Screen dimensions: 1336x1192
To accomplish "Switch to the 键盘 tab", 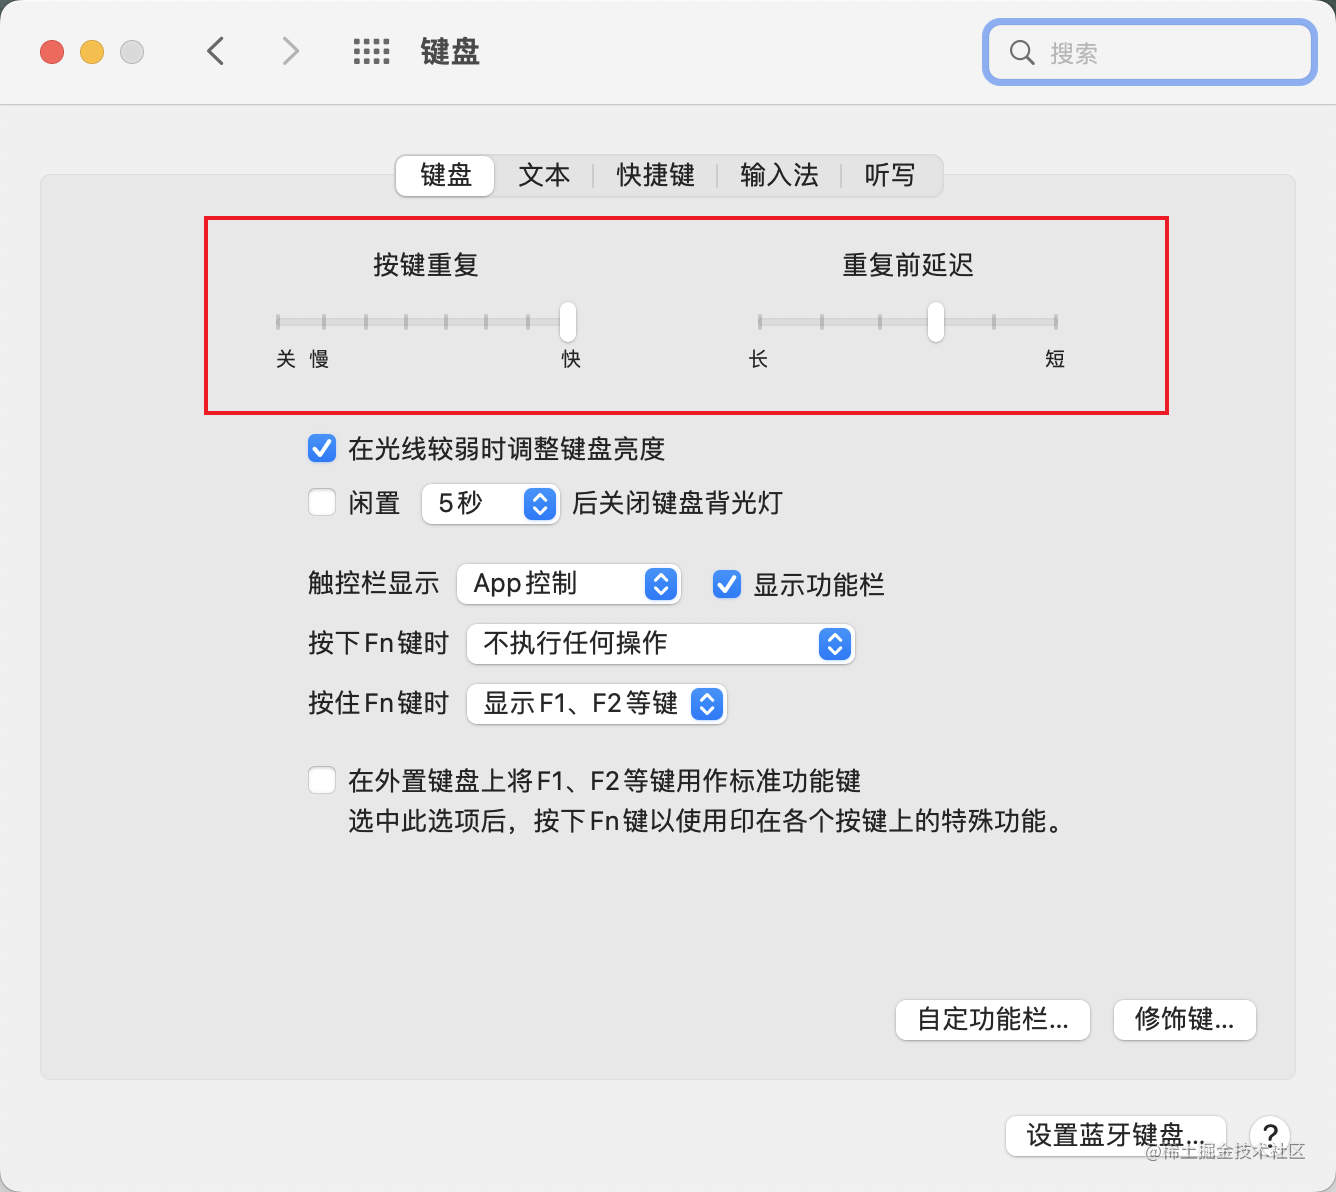I will [445, 175].
